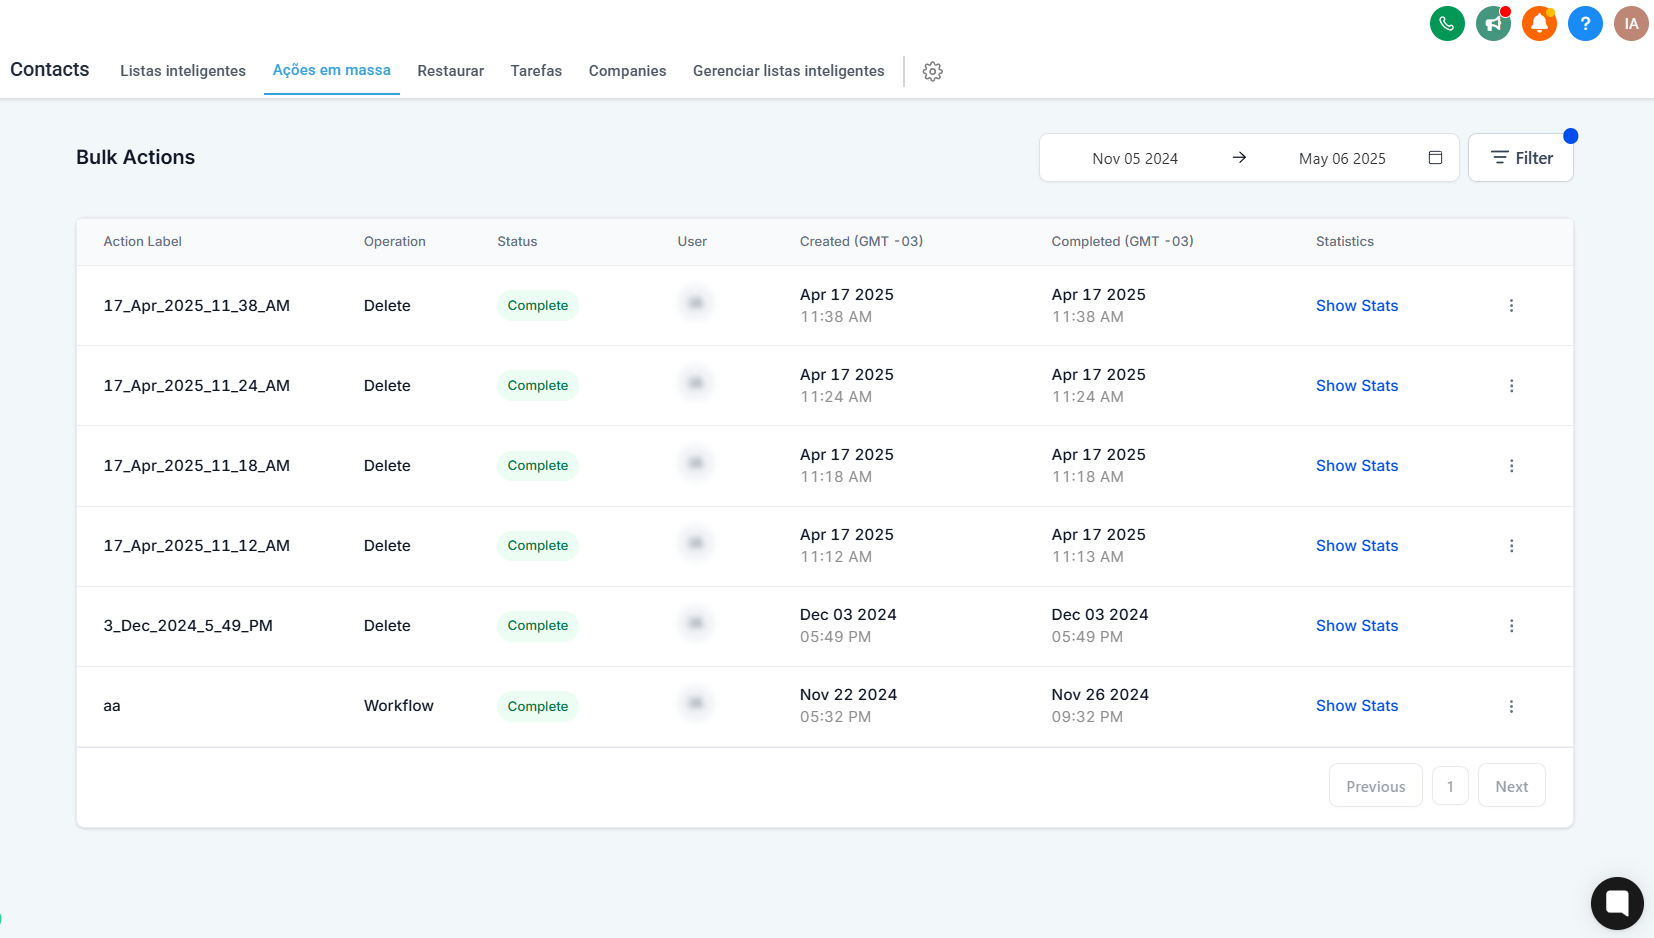1654x938 pixels.
Task: Click Complete status badge in aa row
Action: [538, 706]
